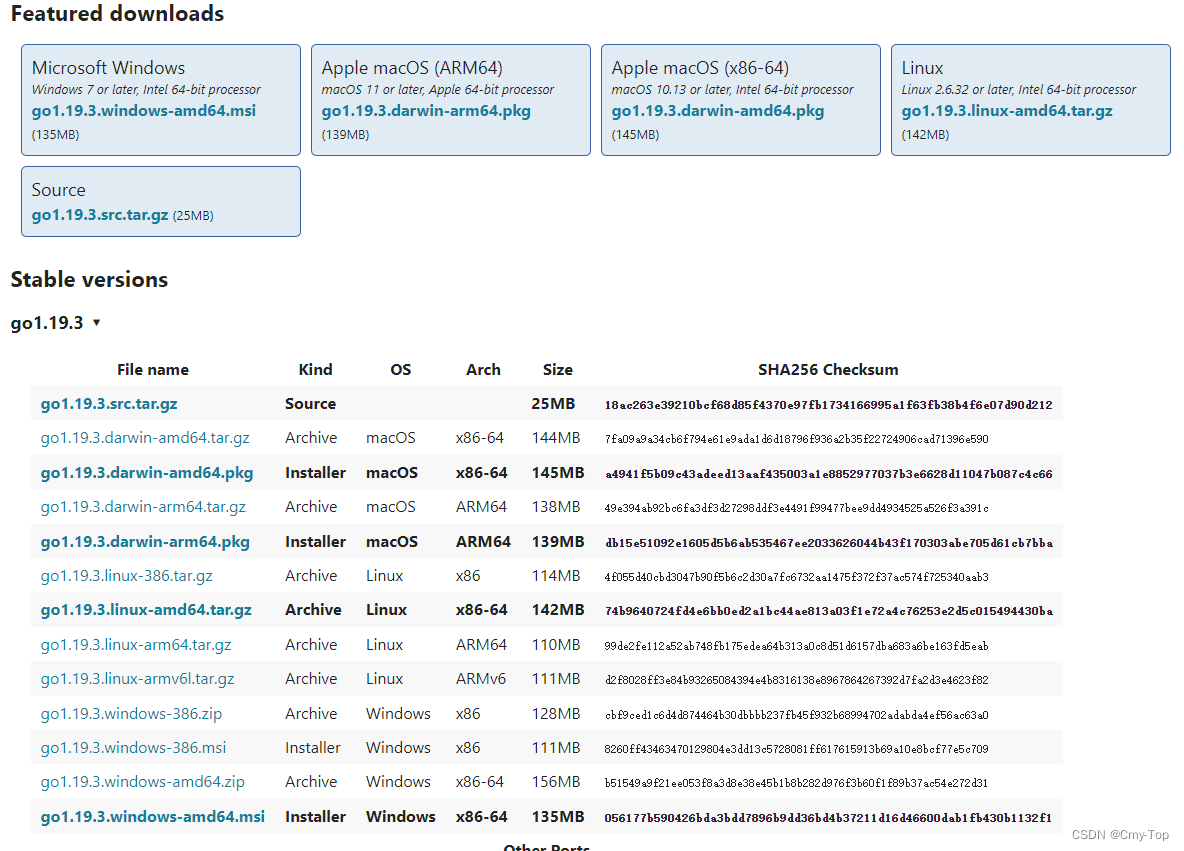
Task: Click ARMv6 arch cell in linux-armv6l row
Action: [x=480, y=679]
